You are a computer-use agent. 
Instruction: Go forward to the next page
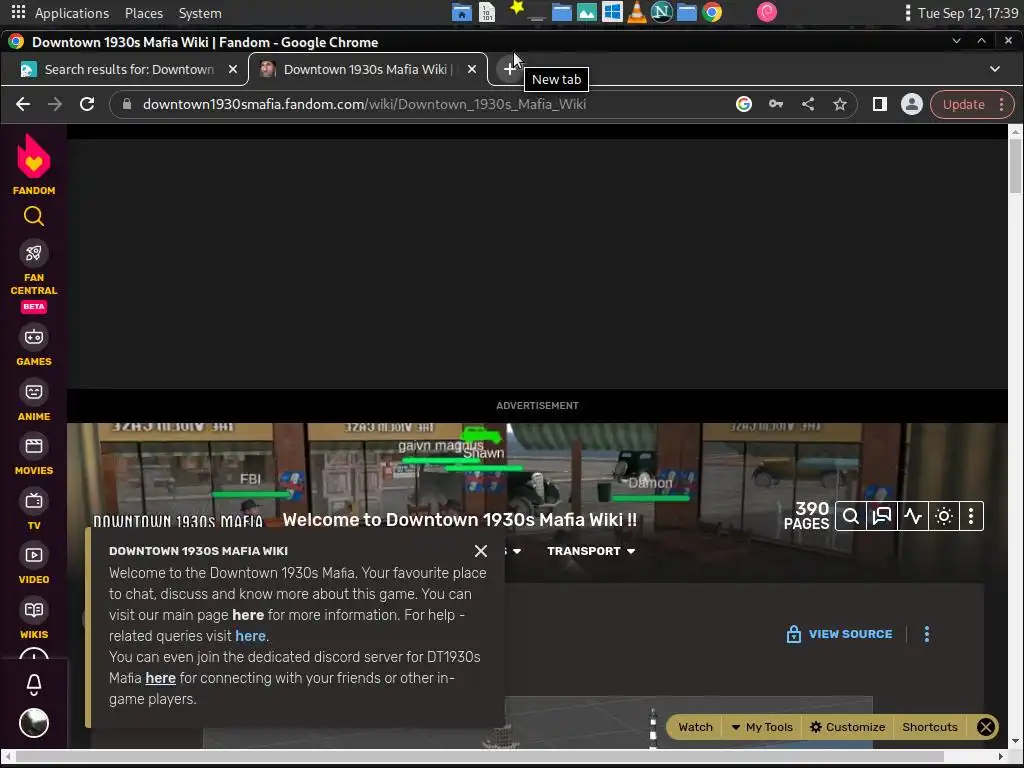55,104
